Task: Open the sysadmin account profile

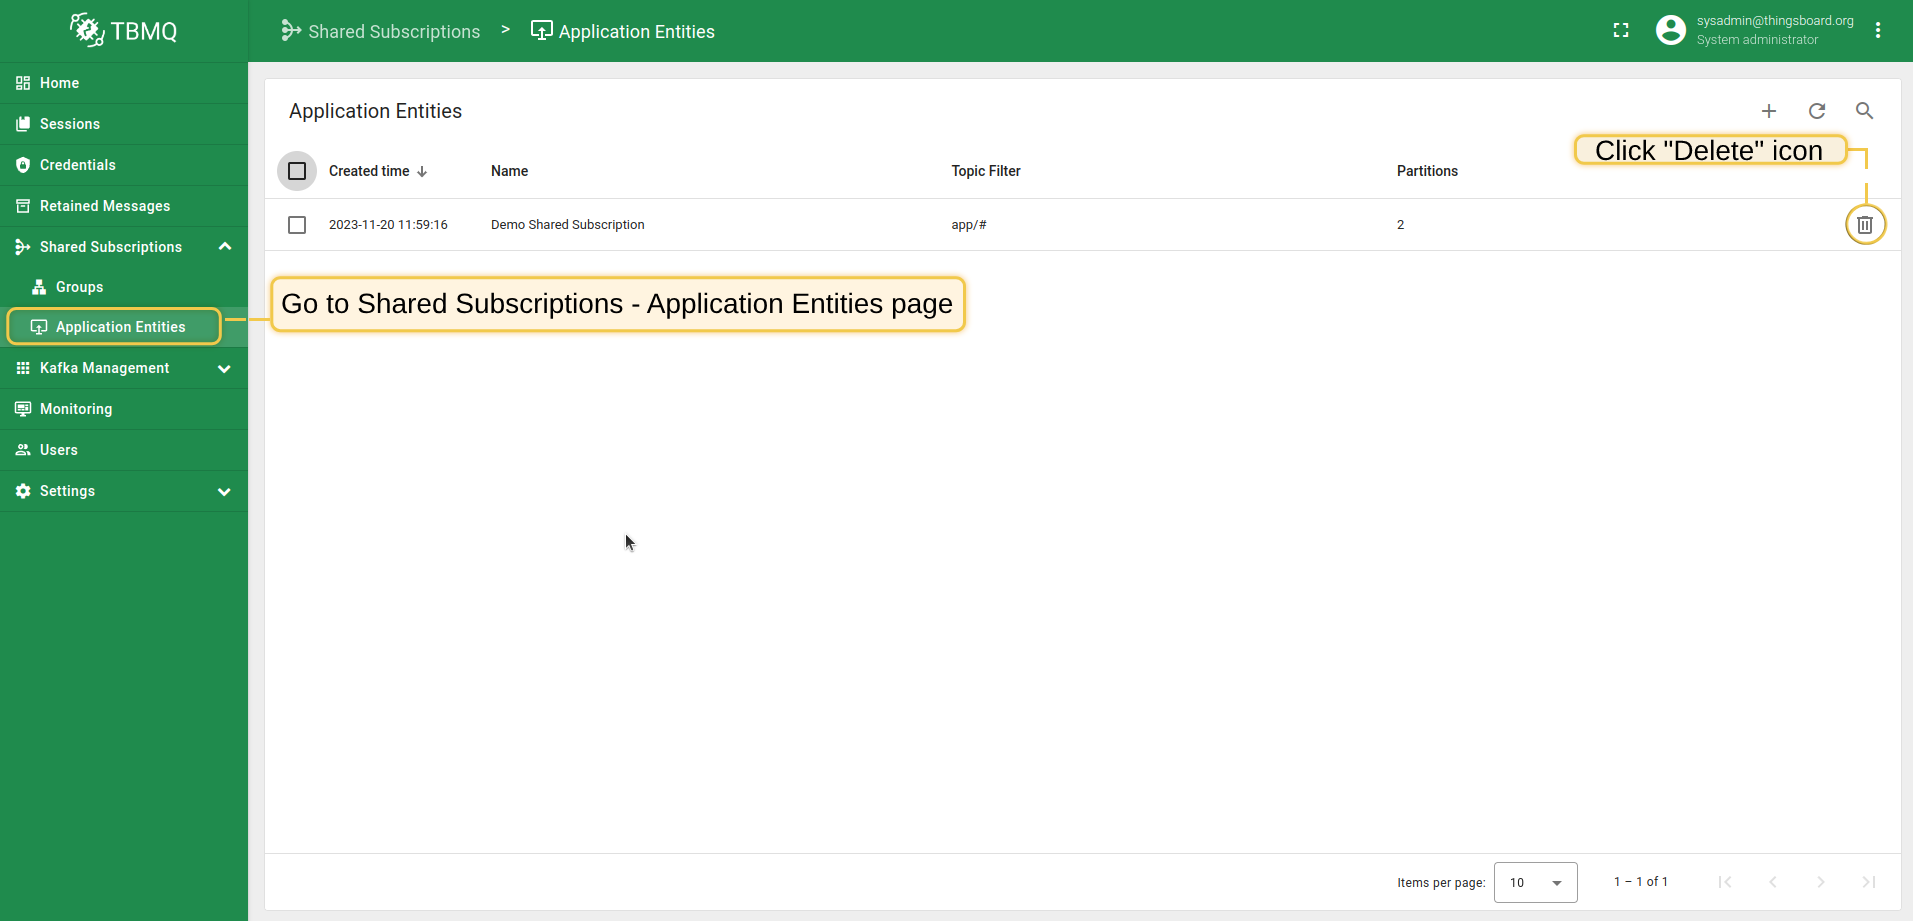Action: pyautogui.click(x=1672, y=30)
